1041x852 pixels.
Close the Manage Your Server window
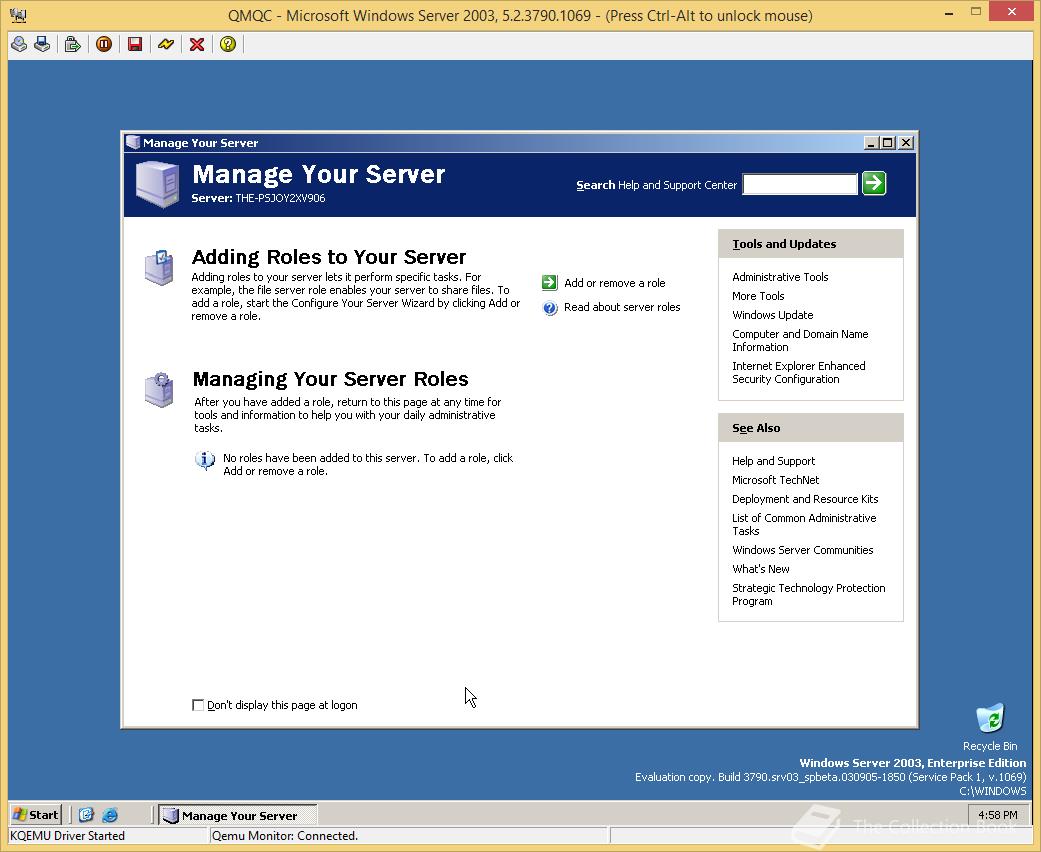tap(906, 143)
